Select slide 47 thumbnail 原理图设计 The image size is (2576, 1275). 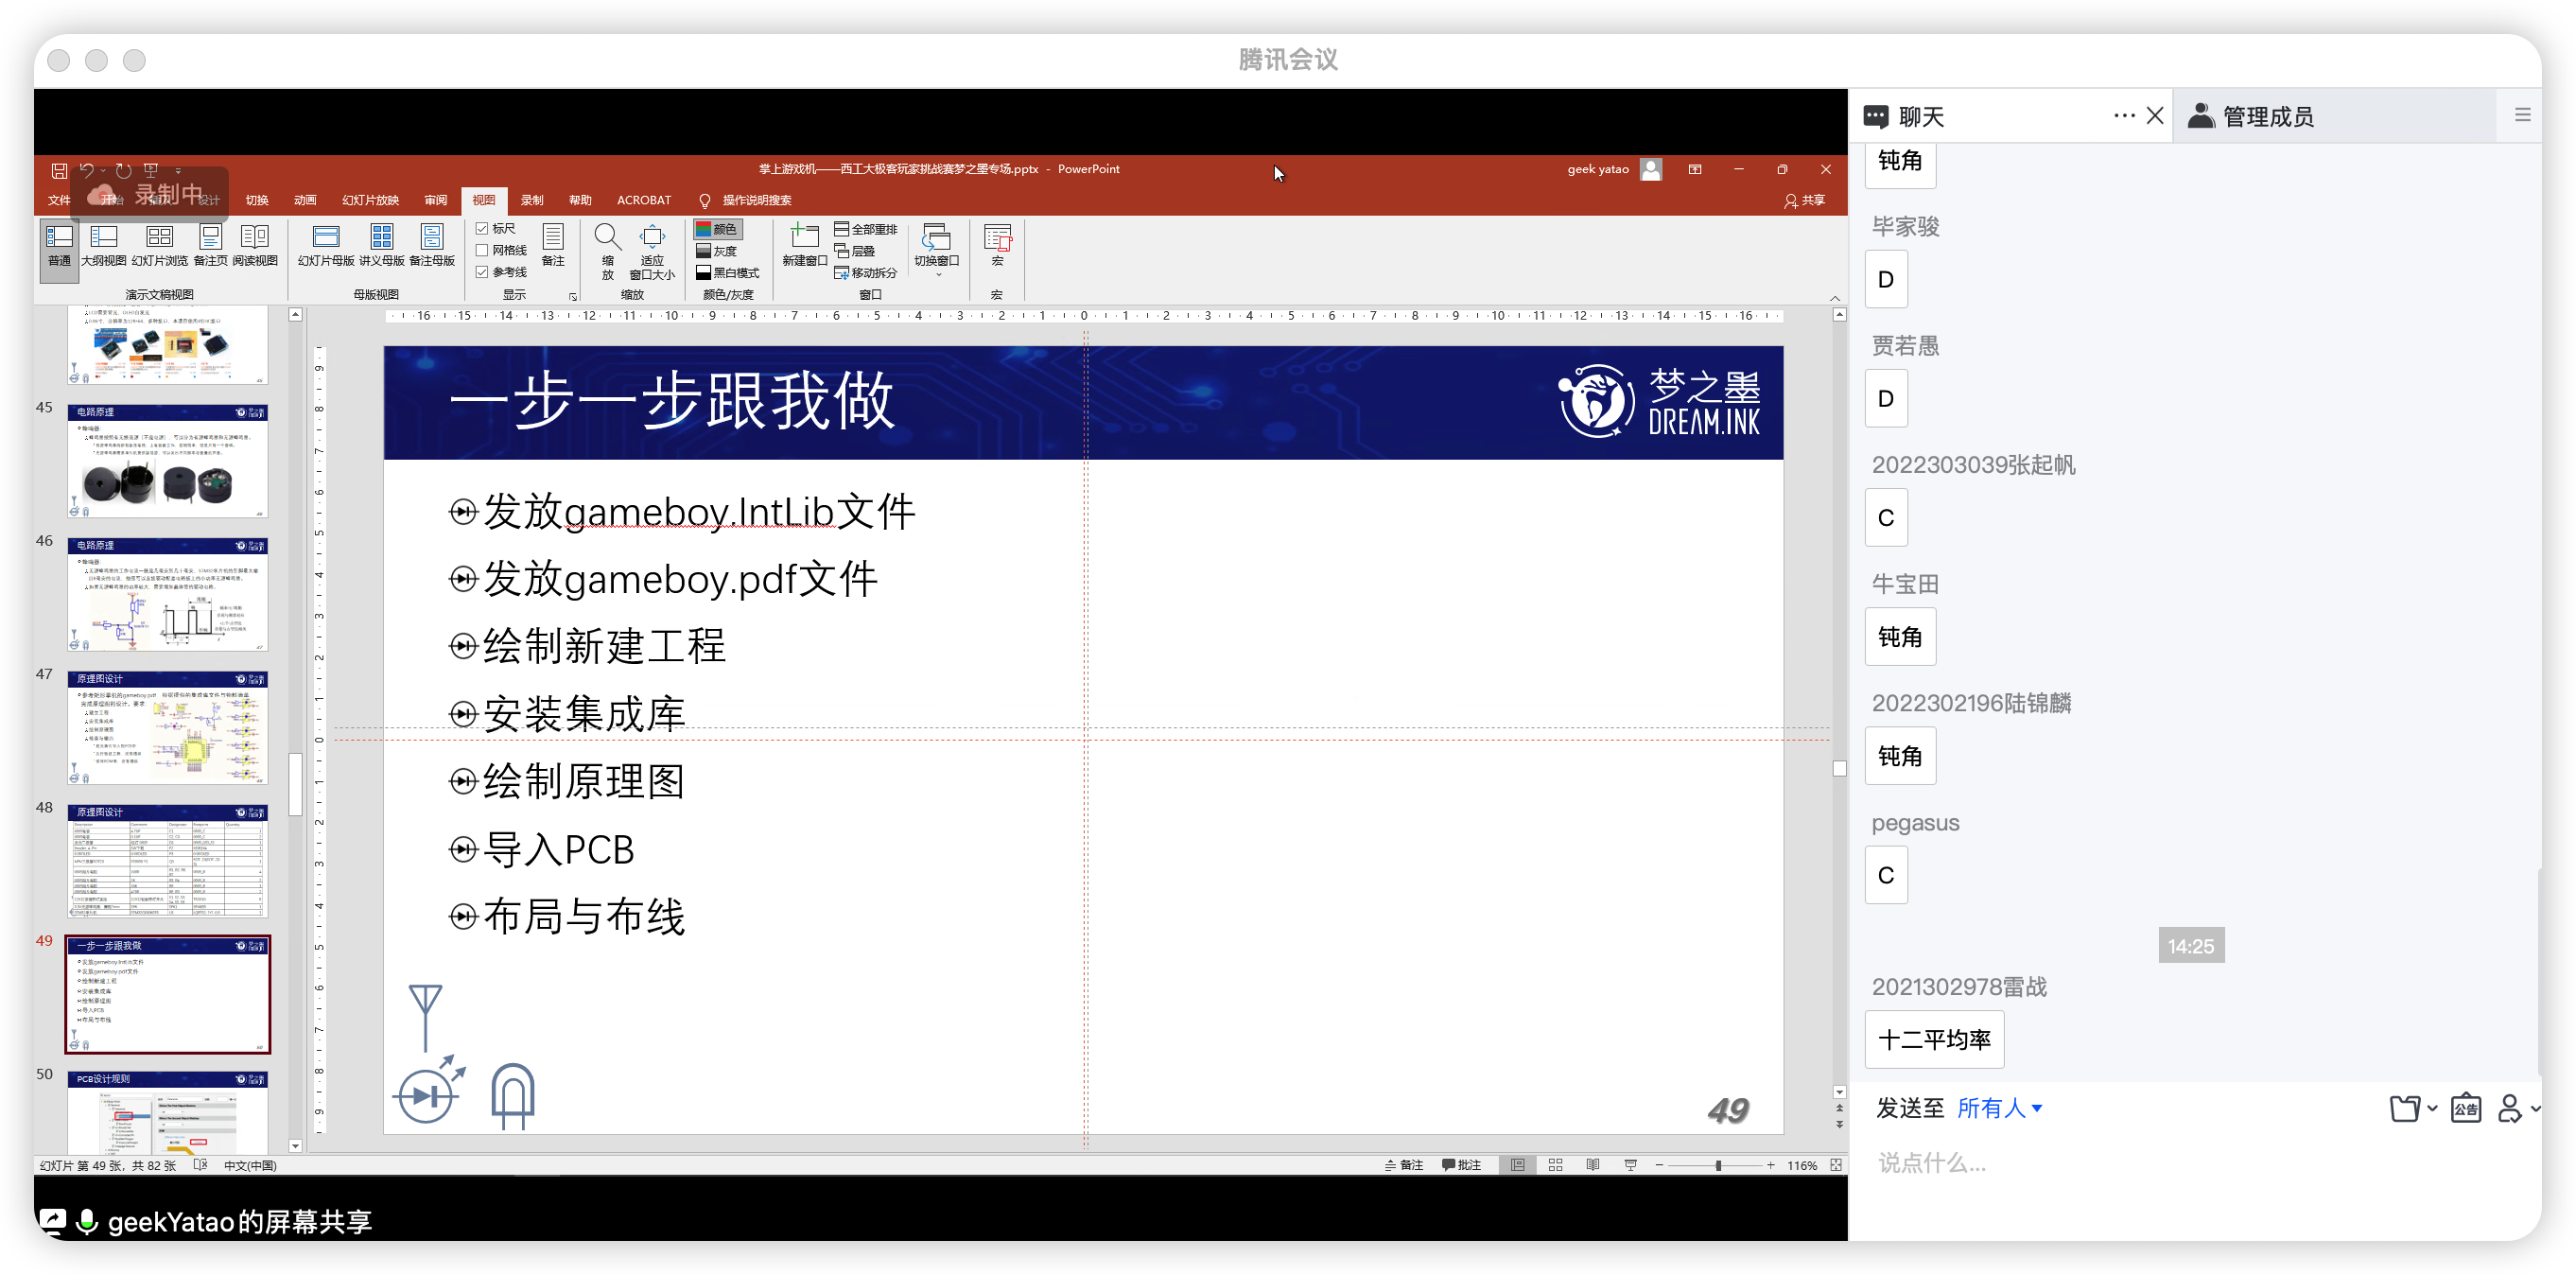pyautogui.click(x=167, y=728)
